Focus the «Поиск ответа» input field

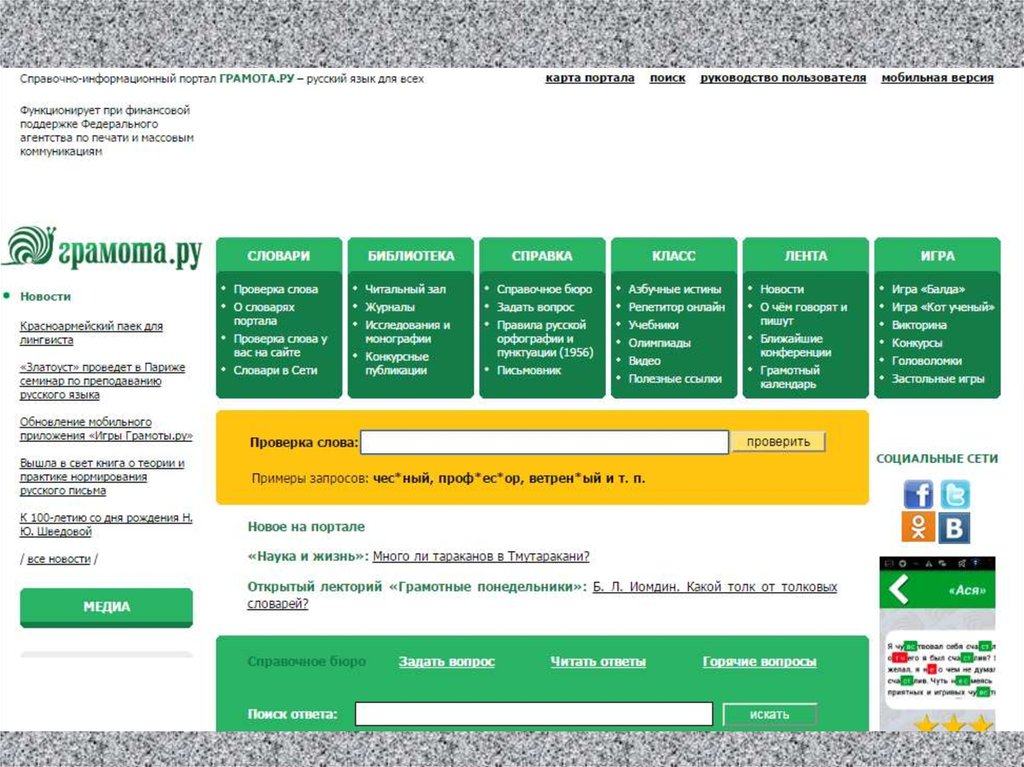[x=534, y=714]
